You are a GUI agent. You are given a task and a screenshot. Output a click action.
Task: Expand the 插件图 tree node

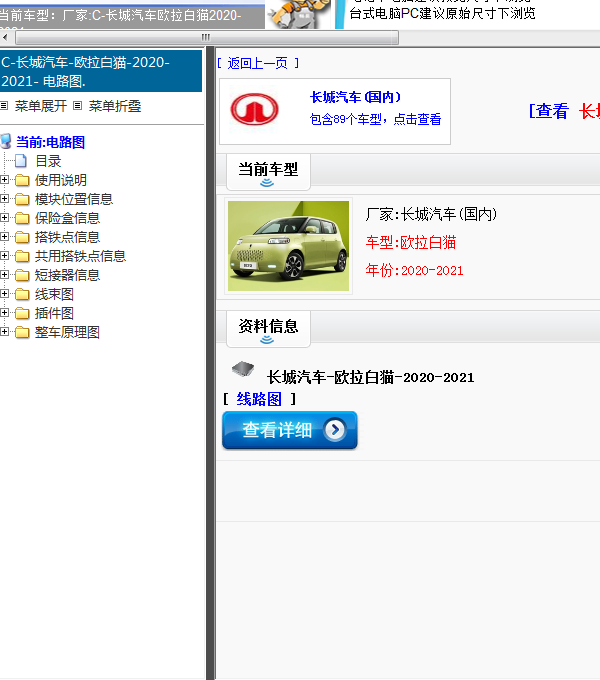pos(4,313)
